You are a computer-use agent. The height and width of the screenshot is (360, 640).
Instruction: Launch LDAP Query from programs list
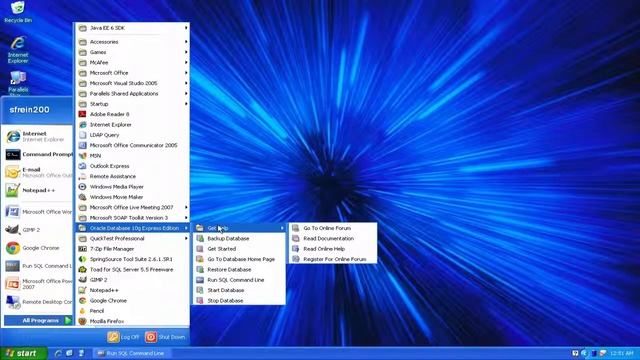tap(133, 135)
